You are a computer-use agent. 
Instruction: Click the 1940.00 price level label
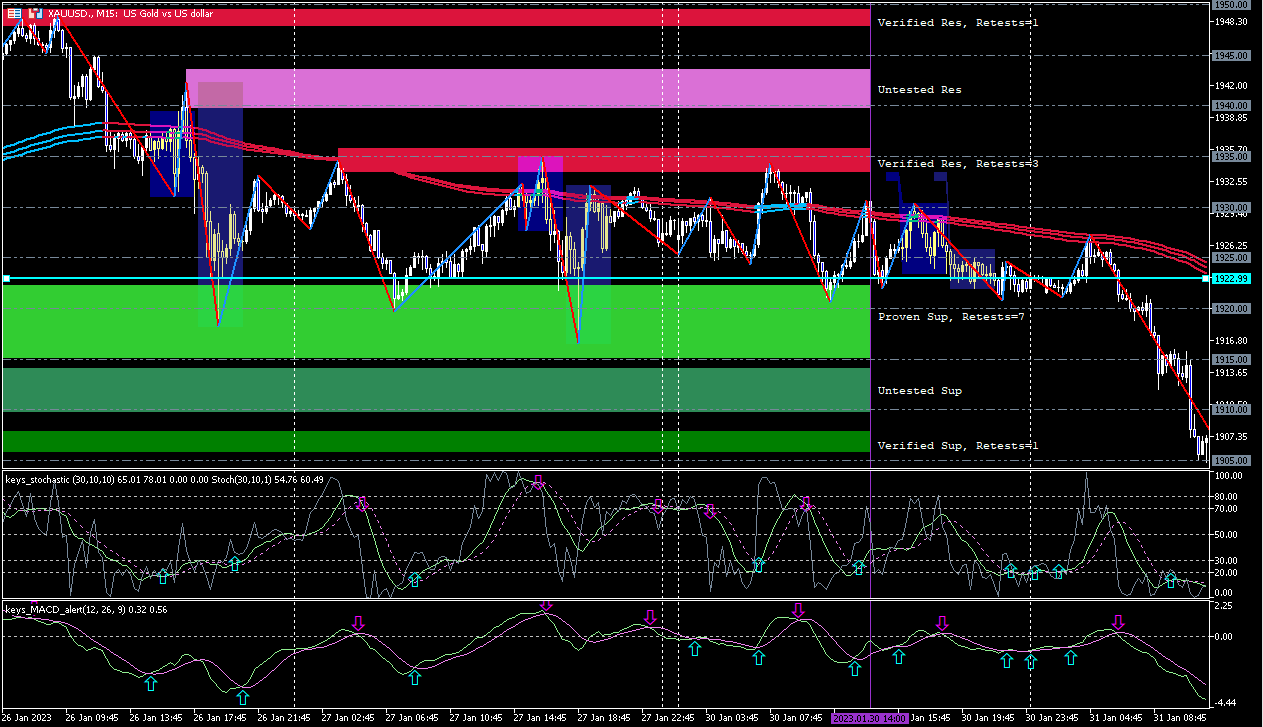(x=1231, y=105)
